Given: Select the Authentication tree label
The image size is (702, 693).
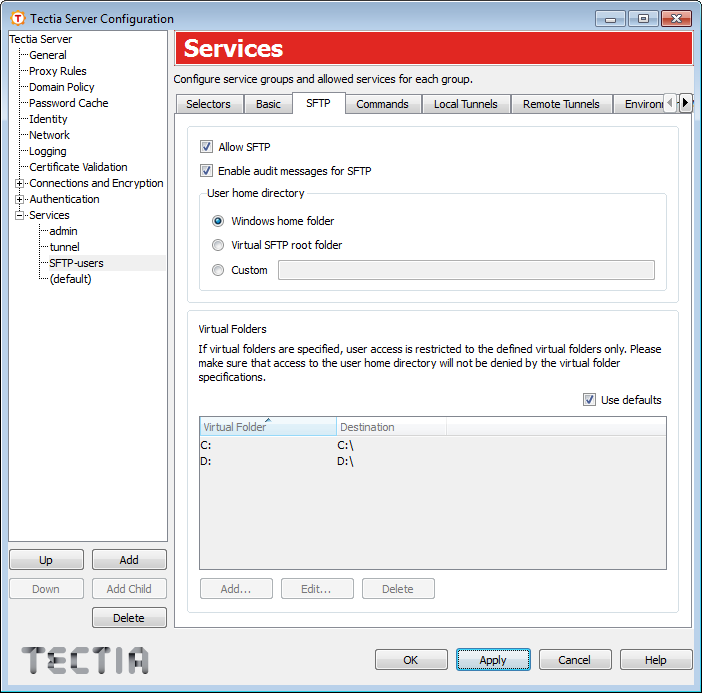Looking at the screenshot, I should (64, 199).
